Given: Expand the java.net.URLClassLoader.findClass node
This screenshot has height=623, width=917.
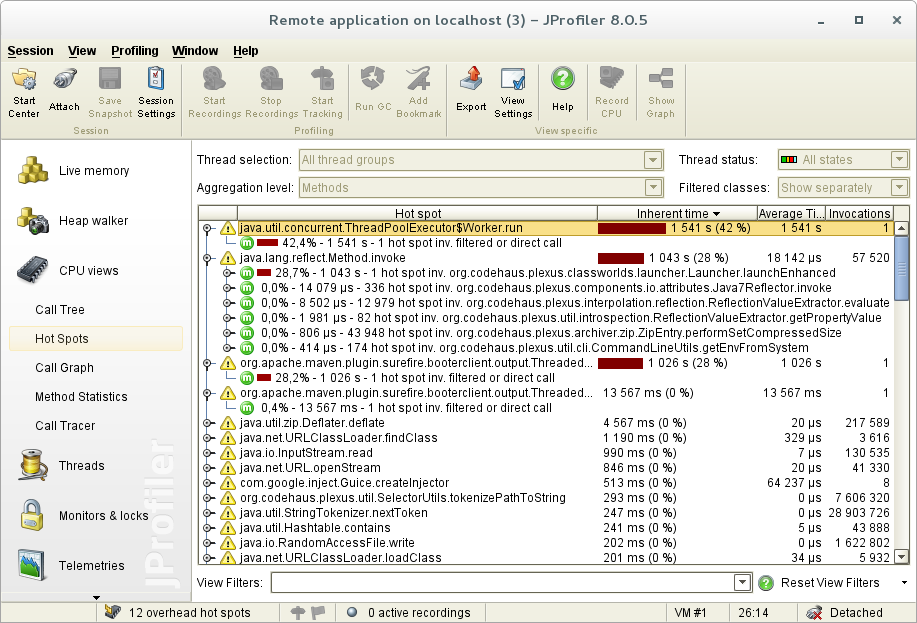Looking at the screenshot, I should pyautogui.click(x=207, y=438).
